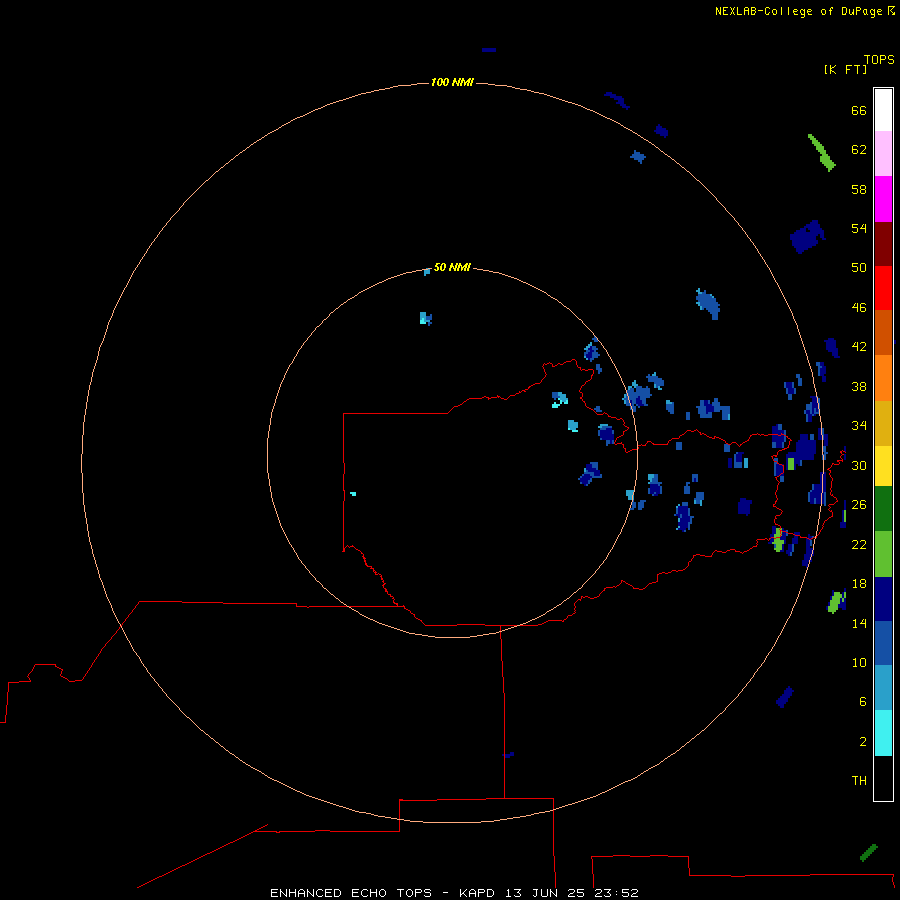The height and width of the screenshot is (900, 900).
Task: Click legend value 30
Action: tap(859, 465)
